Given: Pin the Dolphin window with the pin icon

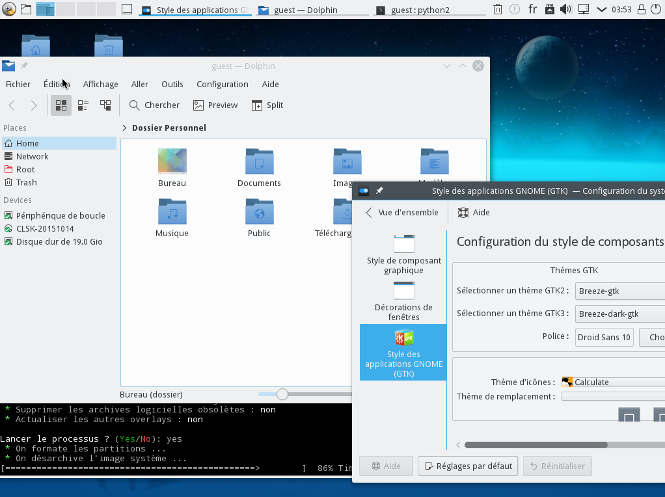Looking at the screenshot, I should coord(24,66).
